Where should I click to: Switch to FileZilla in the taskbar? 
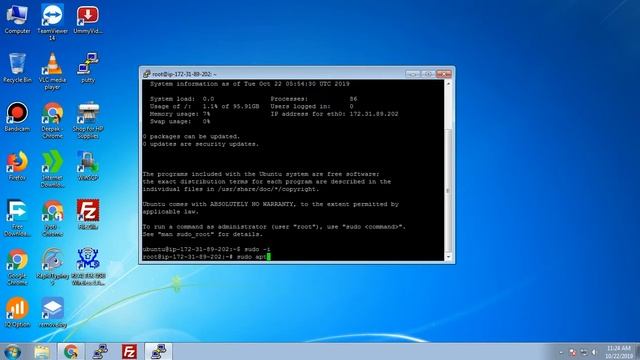point(129,352)
